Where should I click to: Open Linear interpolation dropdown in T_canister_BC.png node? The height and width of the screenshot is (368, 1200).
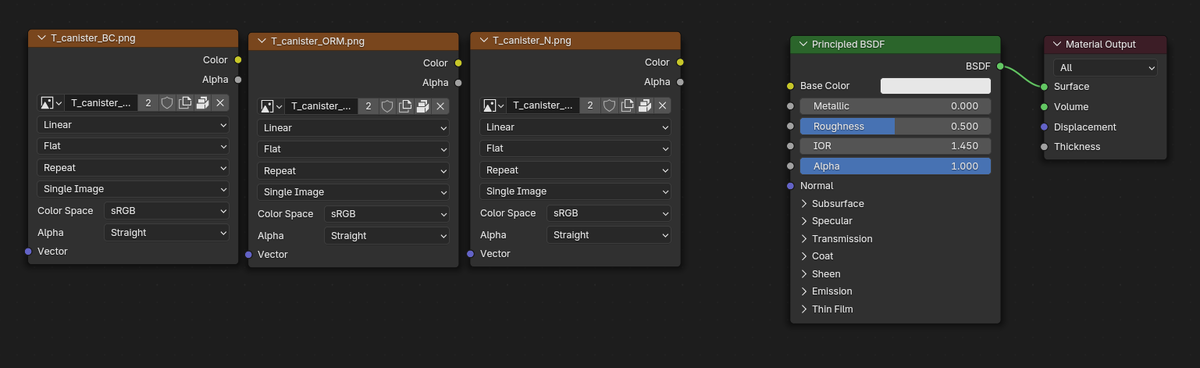[134, 125]
